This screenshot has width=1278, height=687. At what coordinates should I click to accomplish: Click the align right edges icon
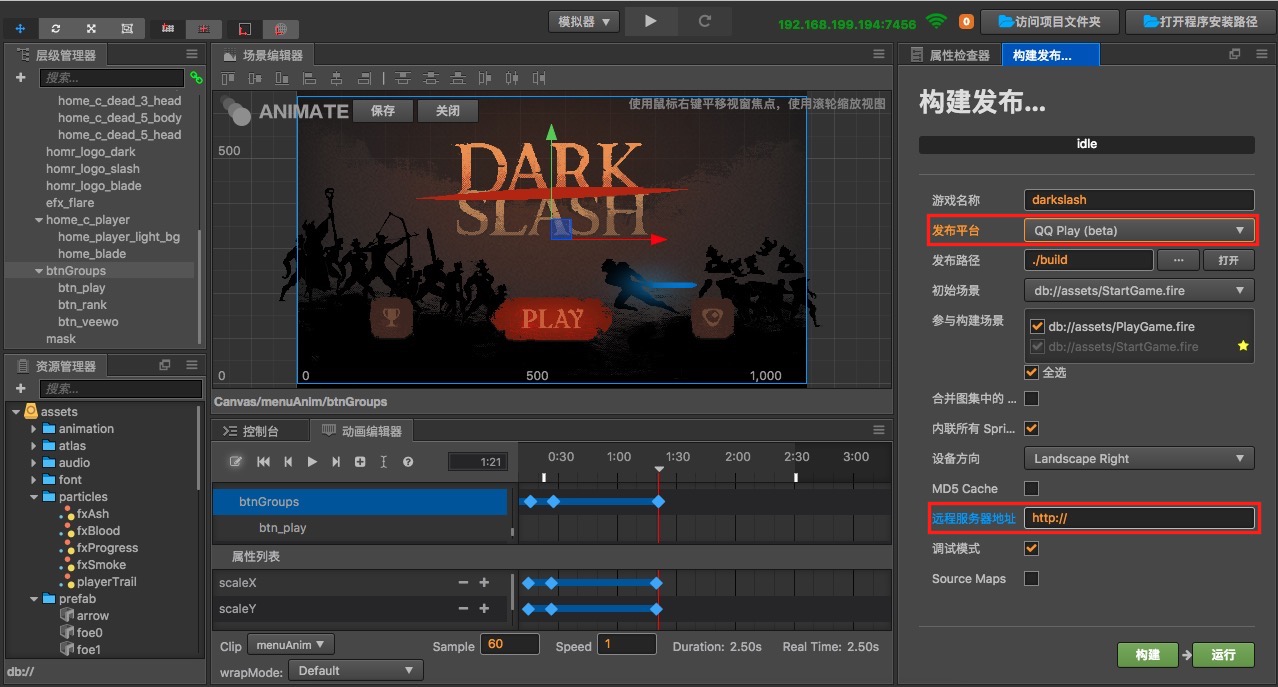click(364, 78)
